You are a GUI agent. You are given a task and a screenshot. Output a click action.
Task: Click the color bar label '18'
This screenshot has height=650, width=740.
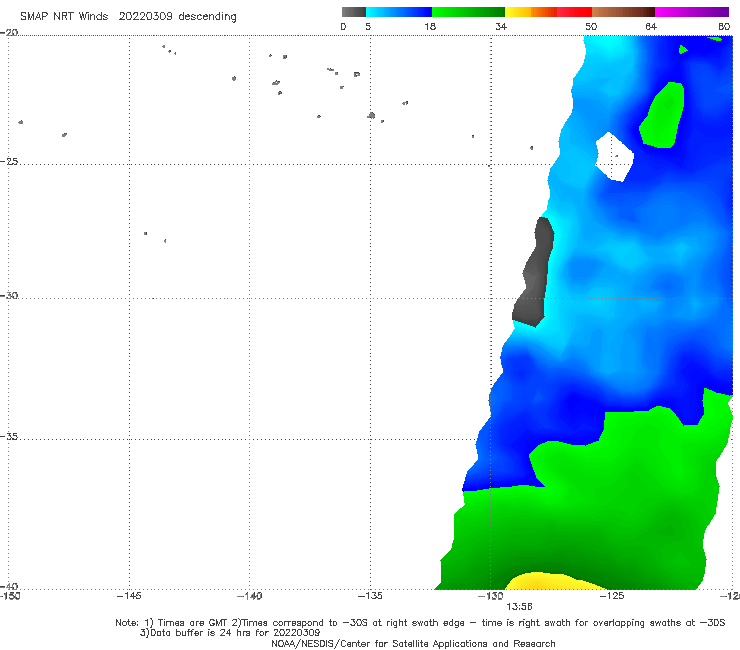(430, 26)
